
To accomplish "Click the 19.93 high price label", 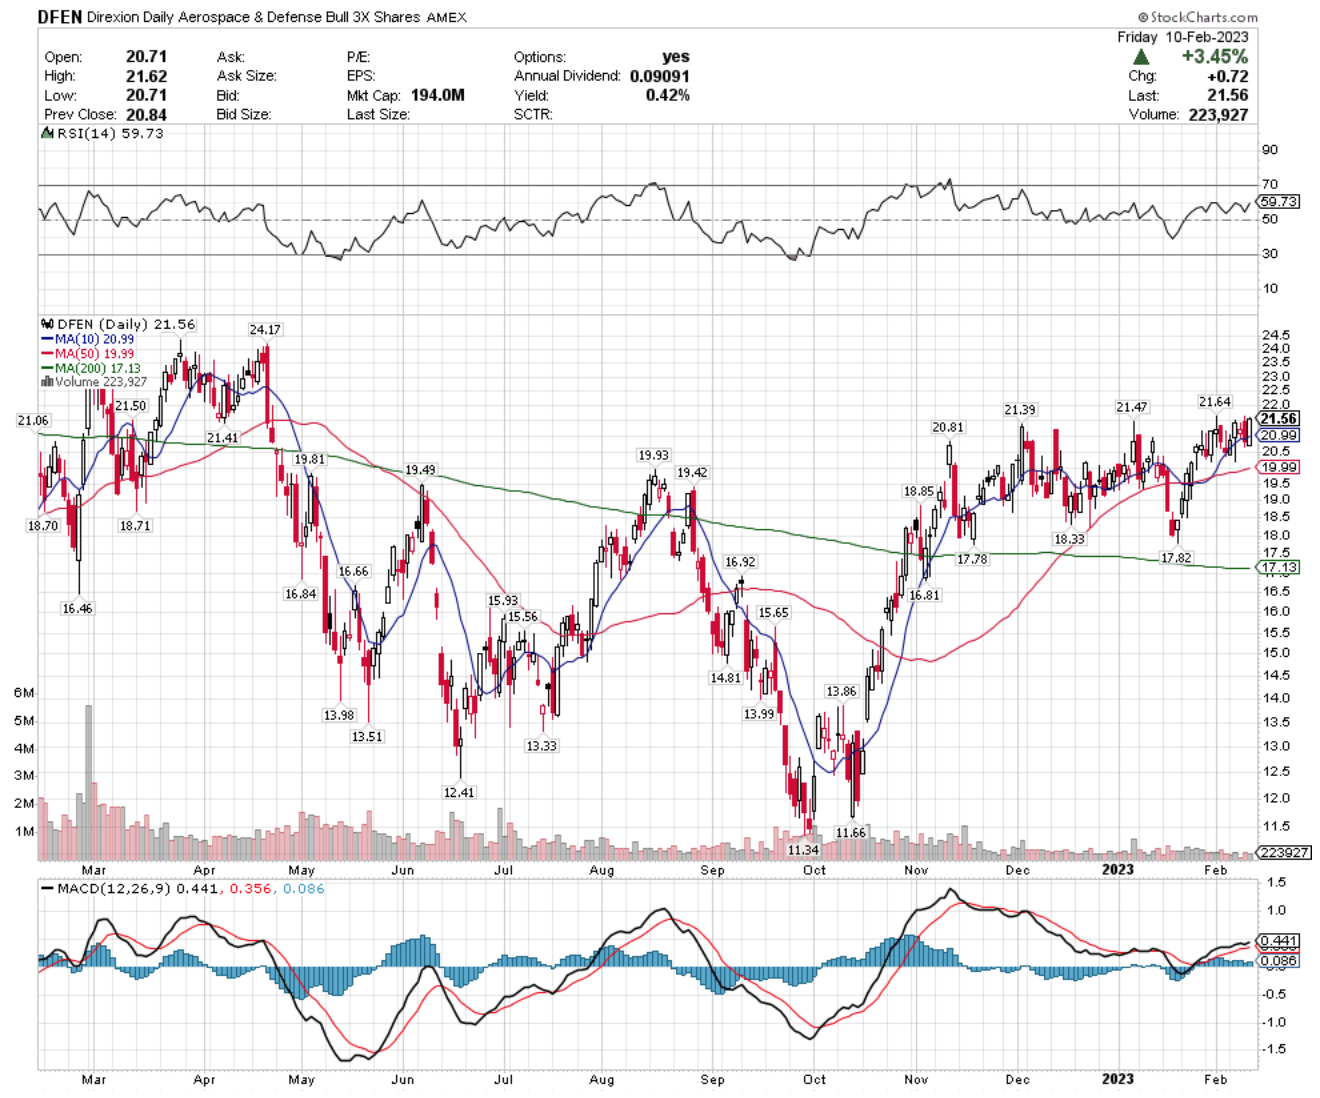I will 654,456.
